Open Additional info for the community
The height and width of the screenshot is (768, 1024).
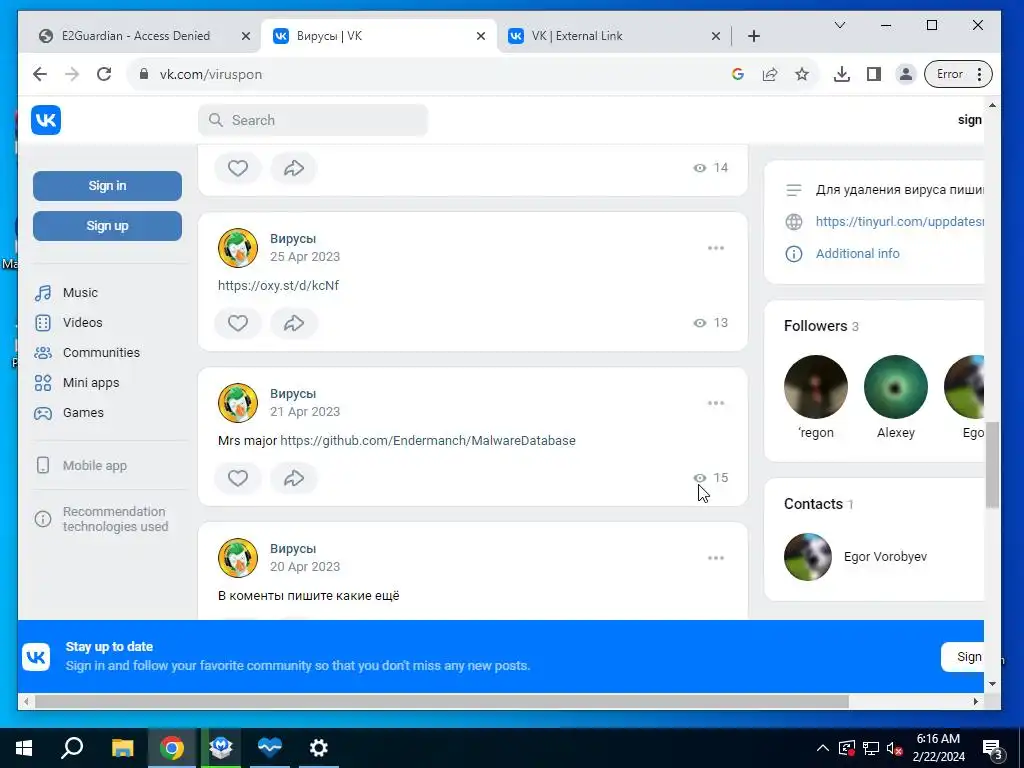[857, 253]
